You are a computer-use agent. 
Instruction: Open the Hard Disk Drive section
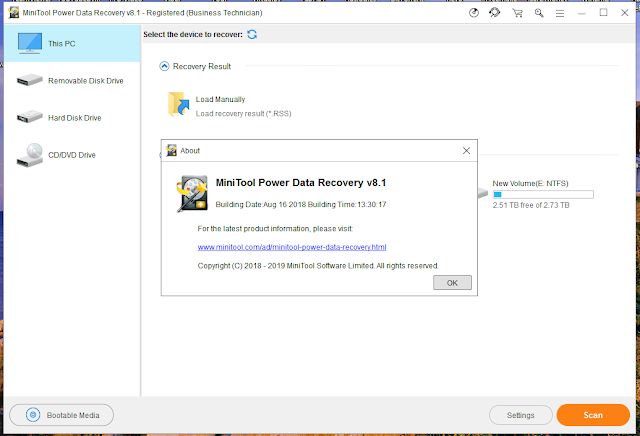click(x=72, y=118)
